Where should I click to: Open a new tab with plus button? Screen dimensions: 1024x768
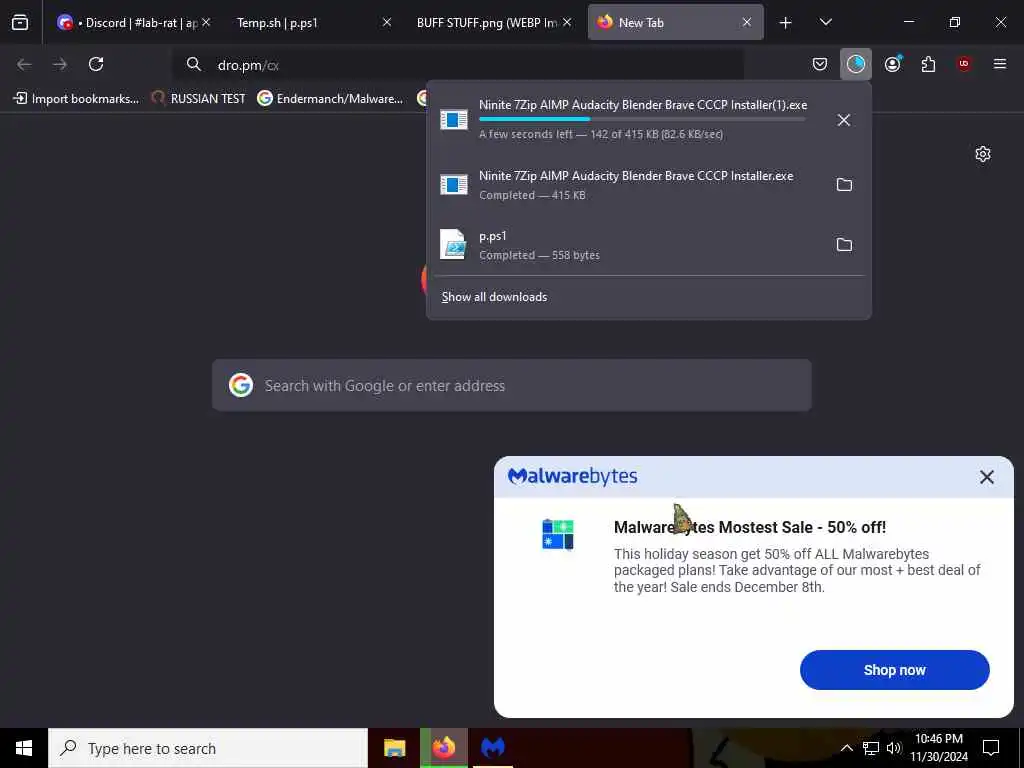pyautogui.click(x=786, y=23)
